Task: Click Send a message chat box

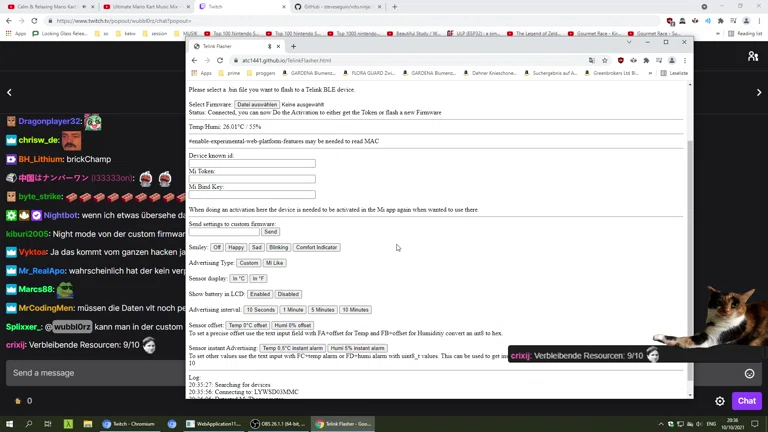Action: click(96, 373)
